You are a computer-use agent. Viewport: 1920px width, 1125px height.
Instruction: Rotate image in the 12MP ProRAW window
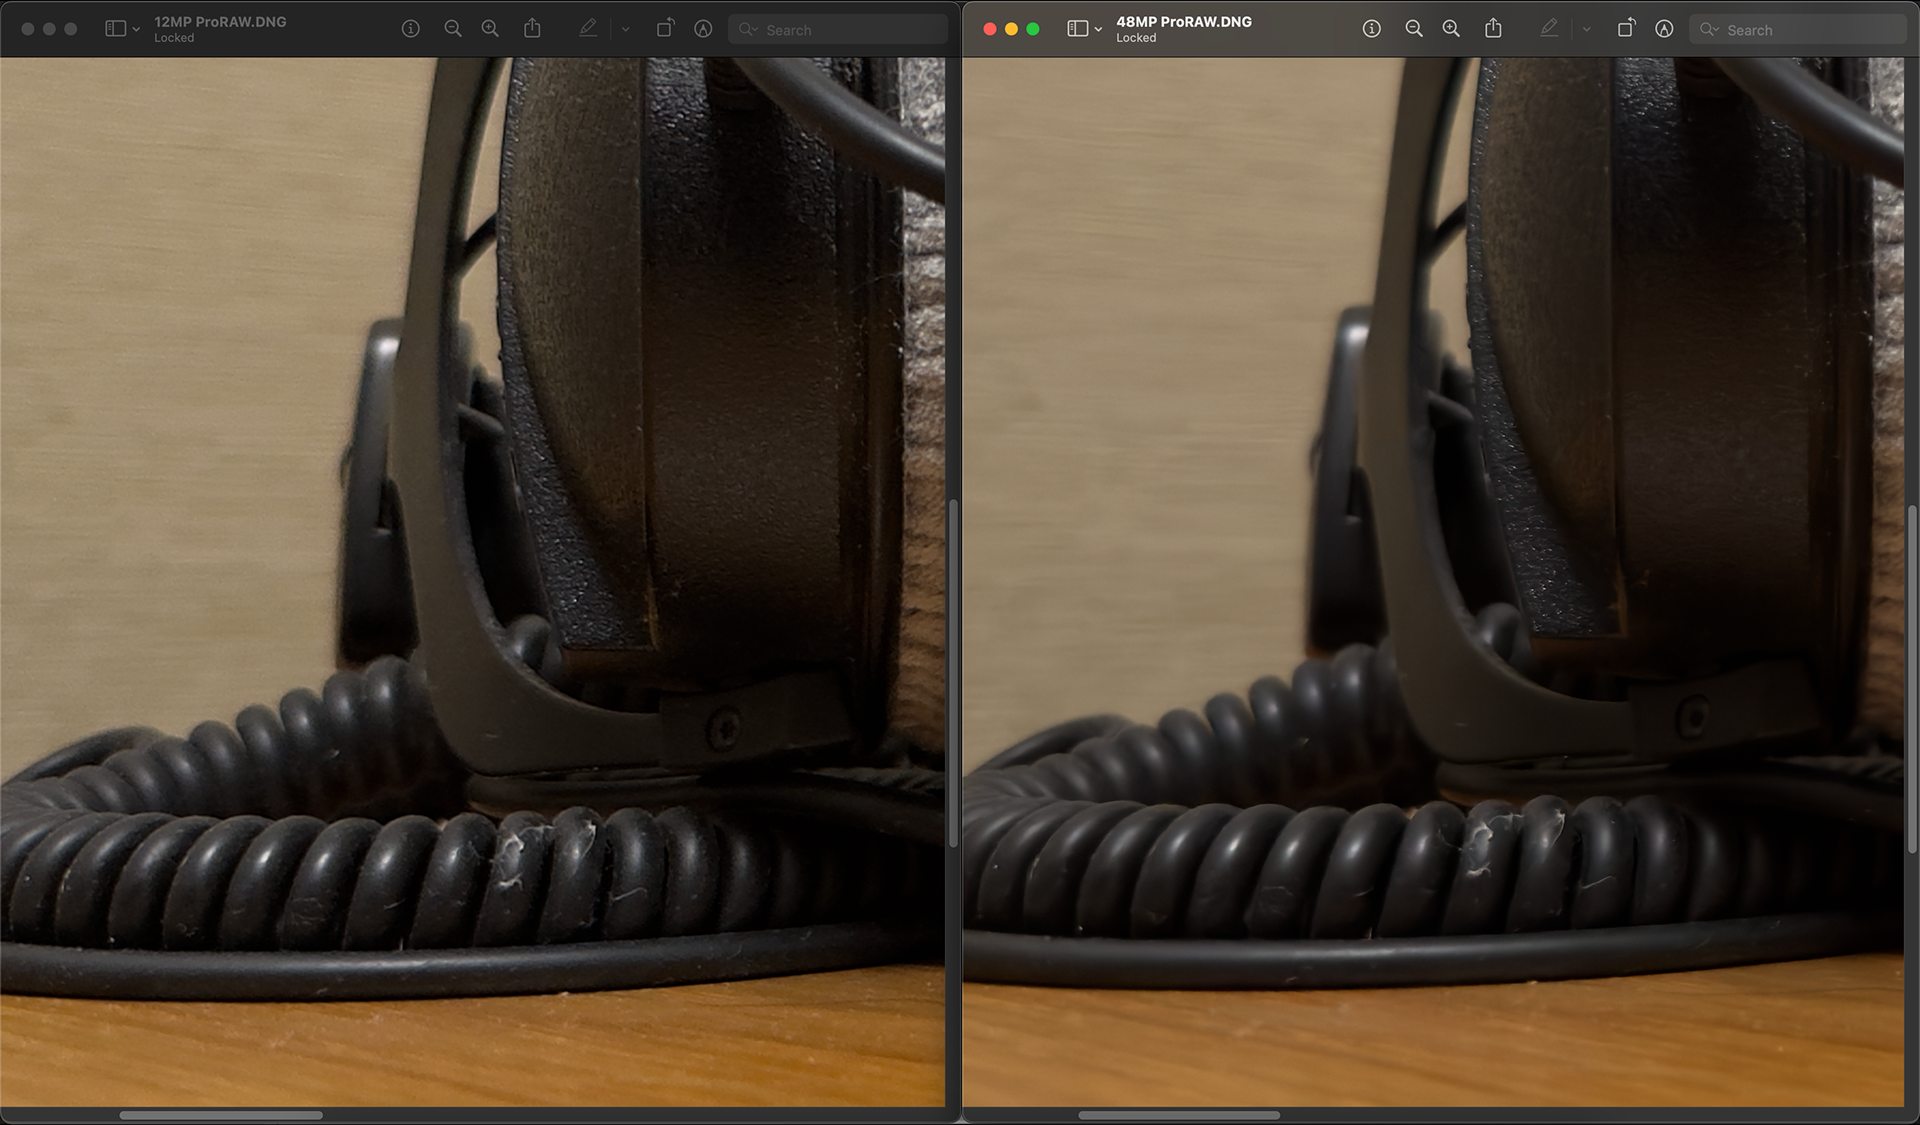point(665,28)
